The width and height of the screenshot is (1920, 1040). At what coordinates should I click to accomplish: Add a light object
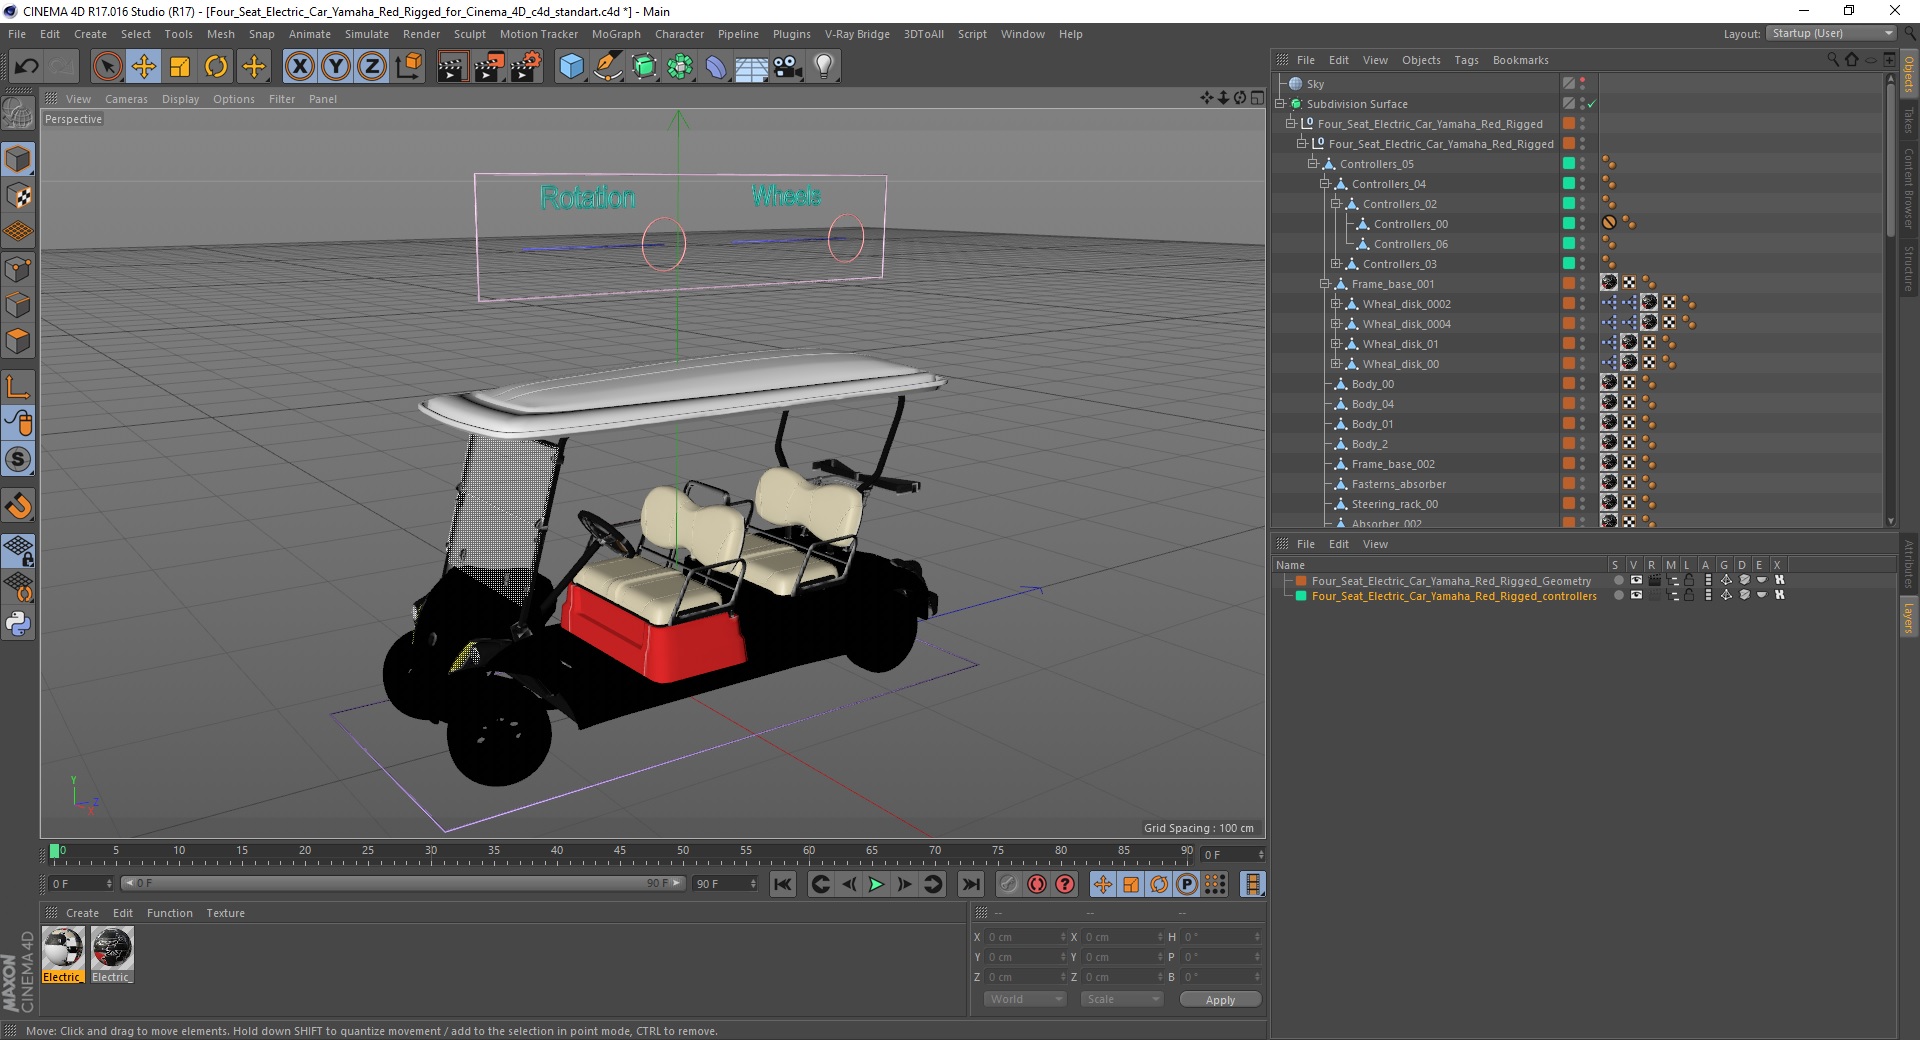coord(824,67)
